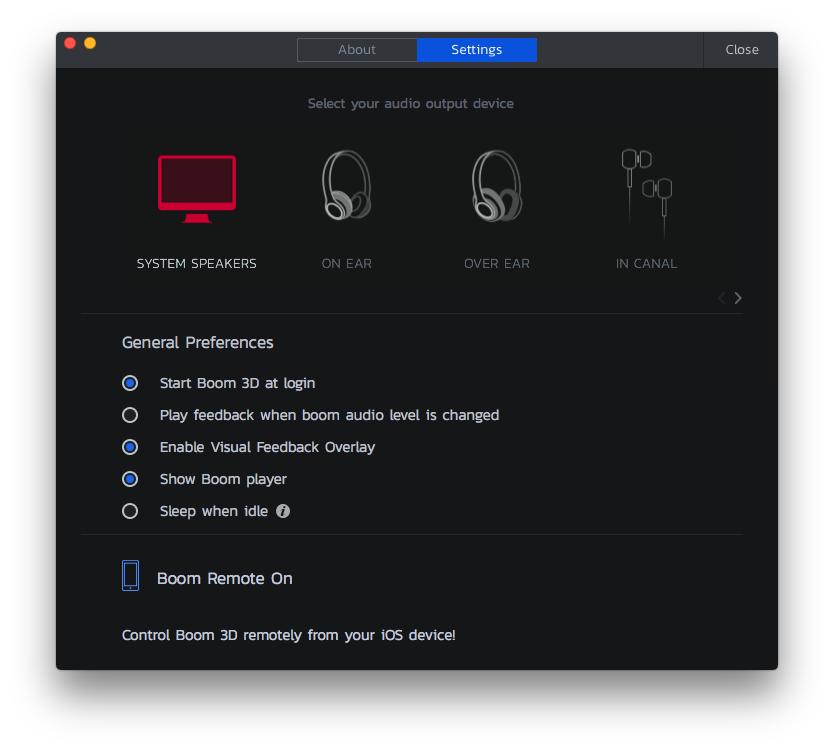Screen dimensions: 834x750
Task: Switch to the Settings tab
Action: click(477, 49)
